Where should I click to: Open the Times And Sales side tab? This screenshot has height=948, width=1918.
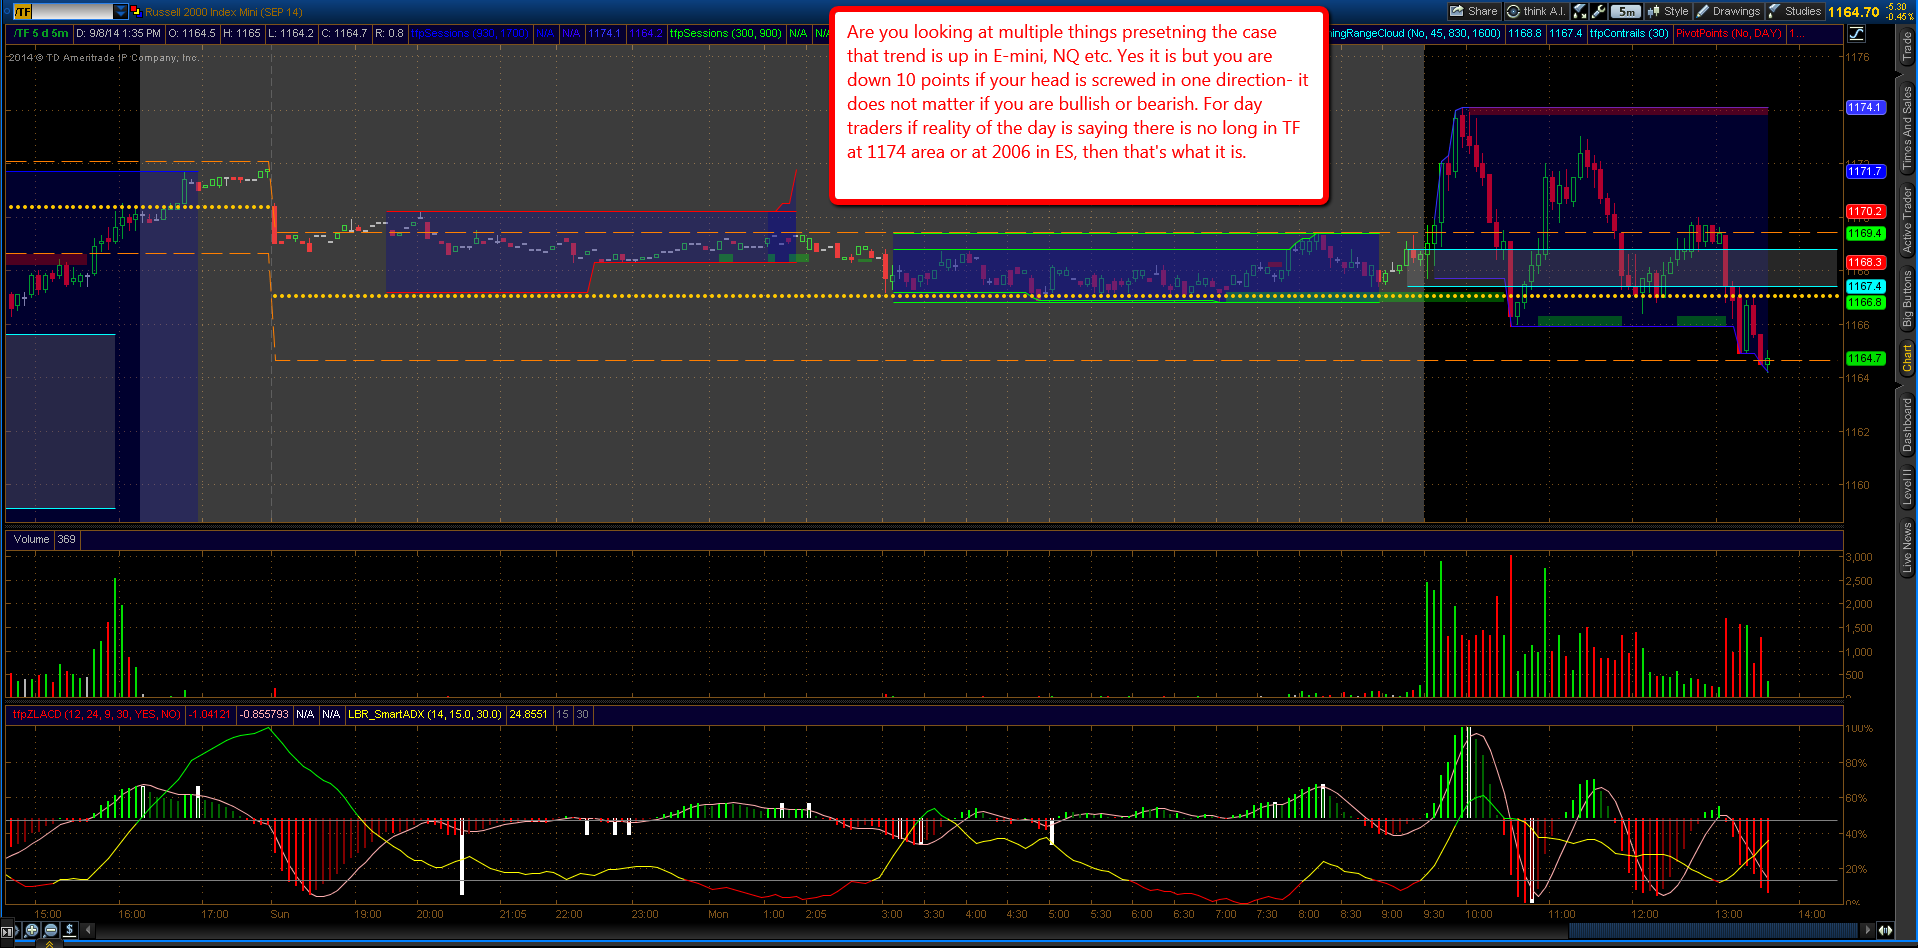tap(1907, 127)
